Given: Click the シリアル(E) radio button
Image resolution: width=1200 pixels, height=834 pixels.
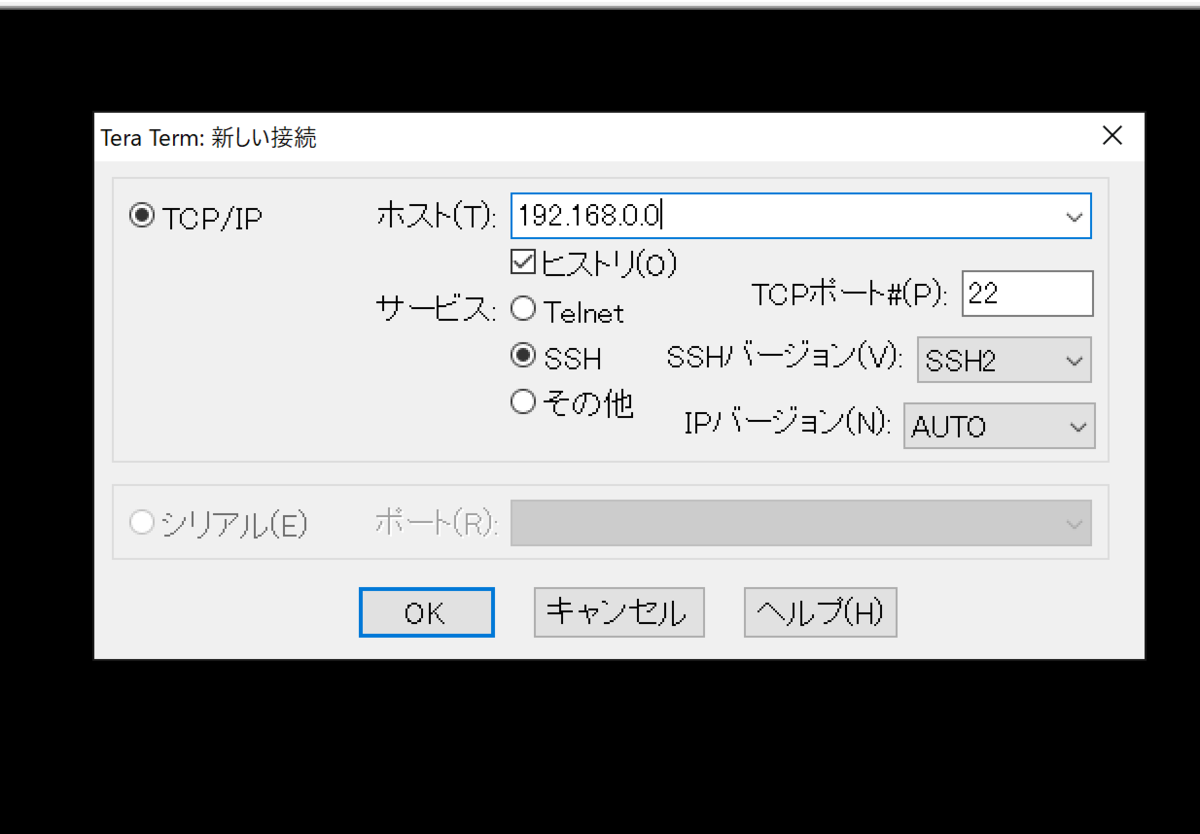Looking at the screenshot, I should coord(141,521).
